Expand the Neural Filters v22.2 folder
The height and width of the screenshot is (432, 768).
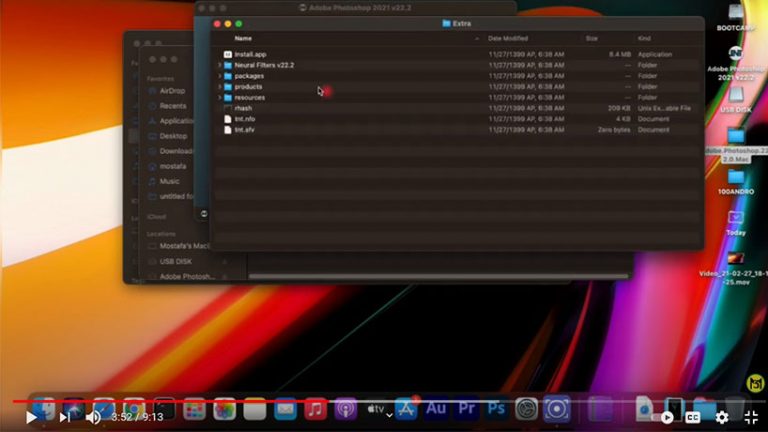pos(219,65)
